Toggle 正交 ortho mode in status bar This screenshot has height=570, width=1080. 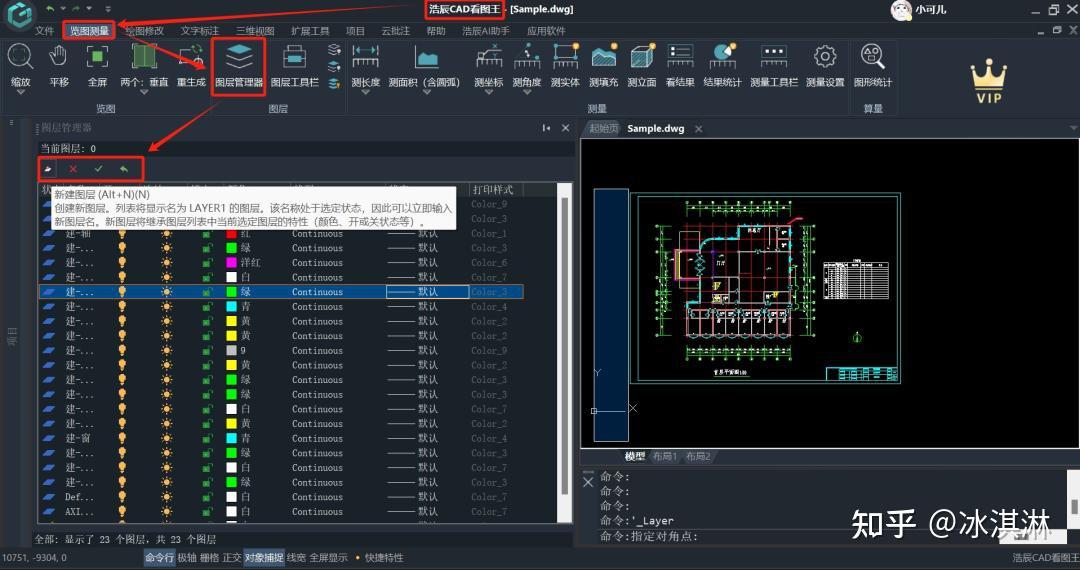(231, 558)
